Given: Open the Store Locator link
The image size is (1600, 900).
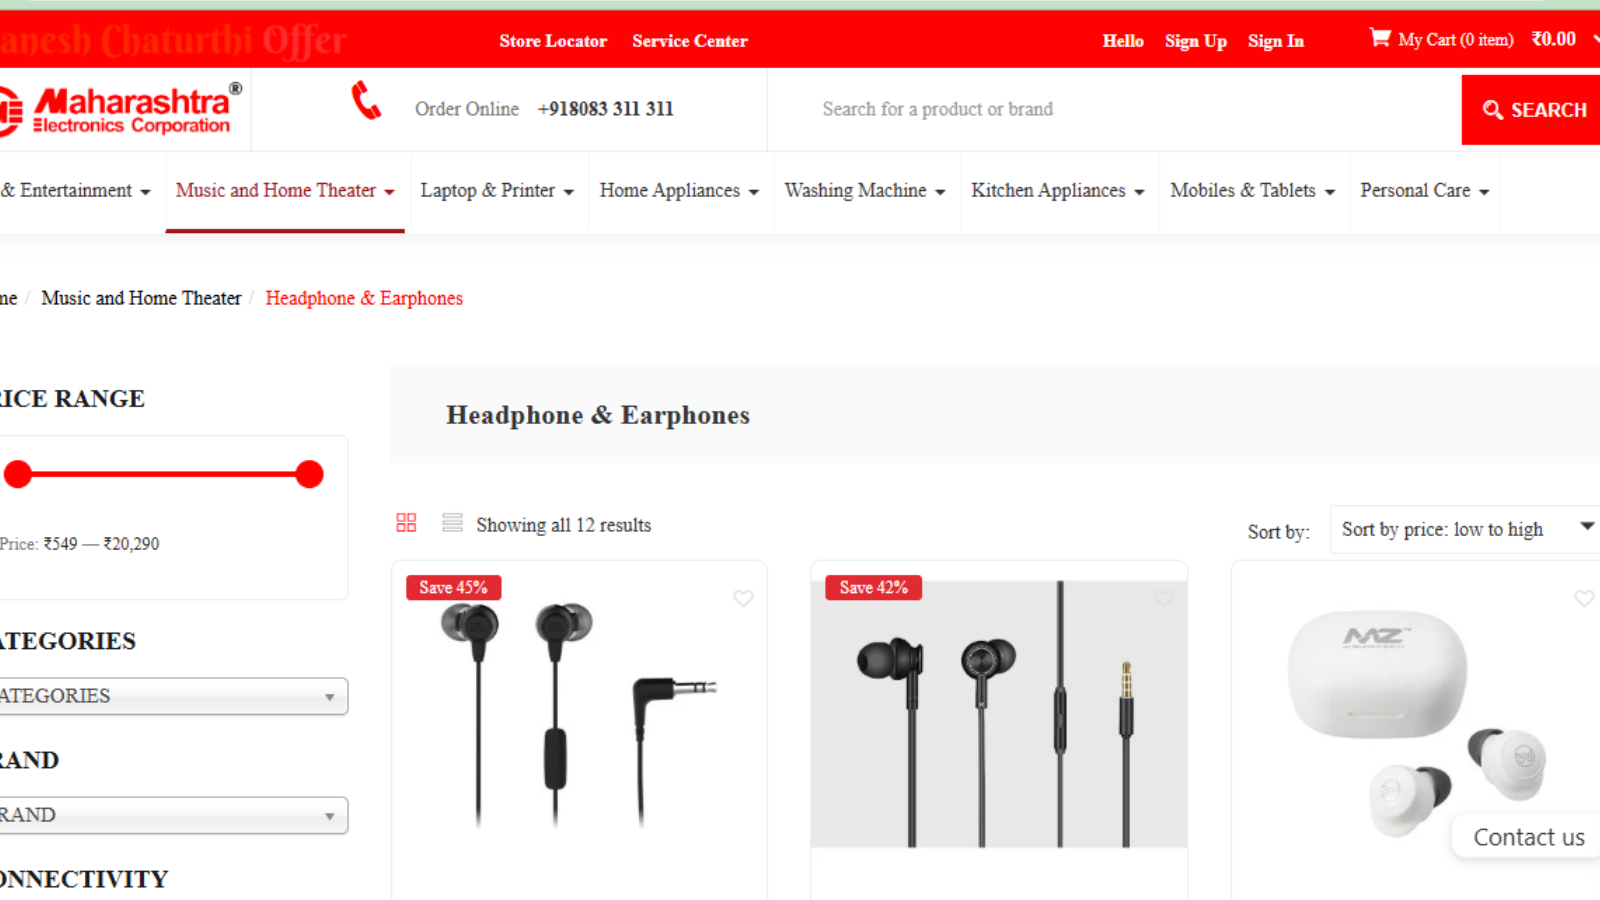Looking at the screenshot, I should [553, 41].
